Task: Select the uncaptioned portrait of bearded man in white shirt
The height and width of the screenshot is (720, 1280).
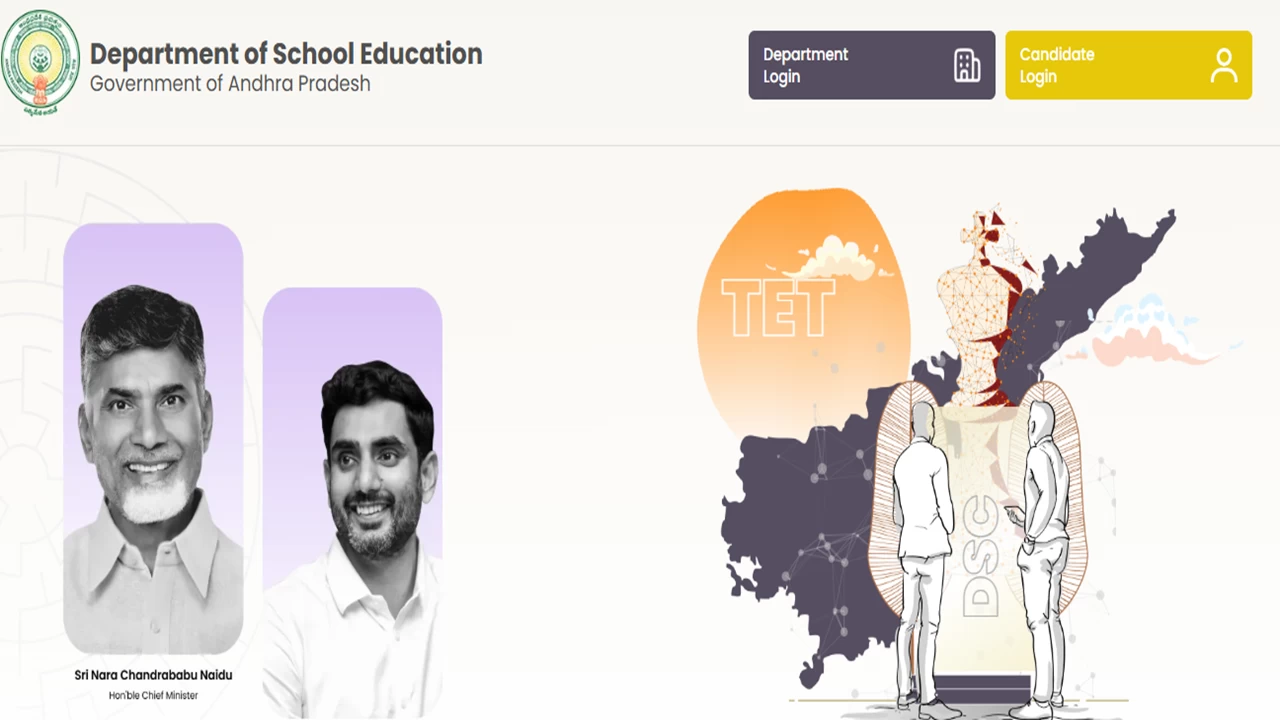Action: 352,503
